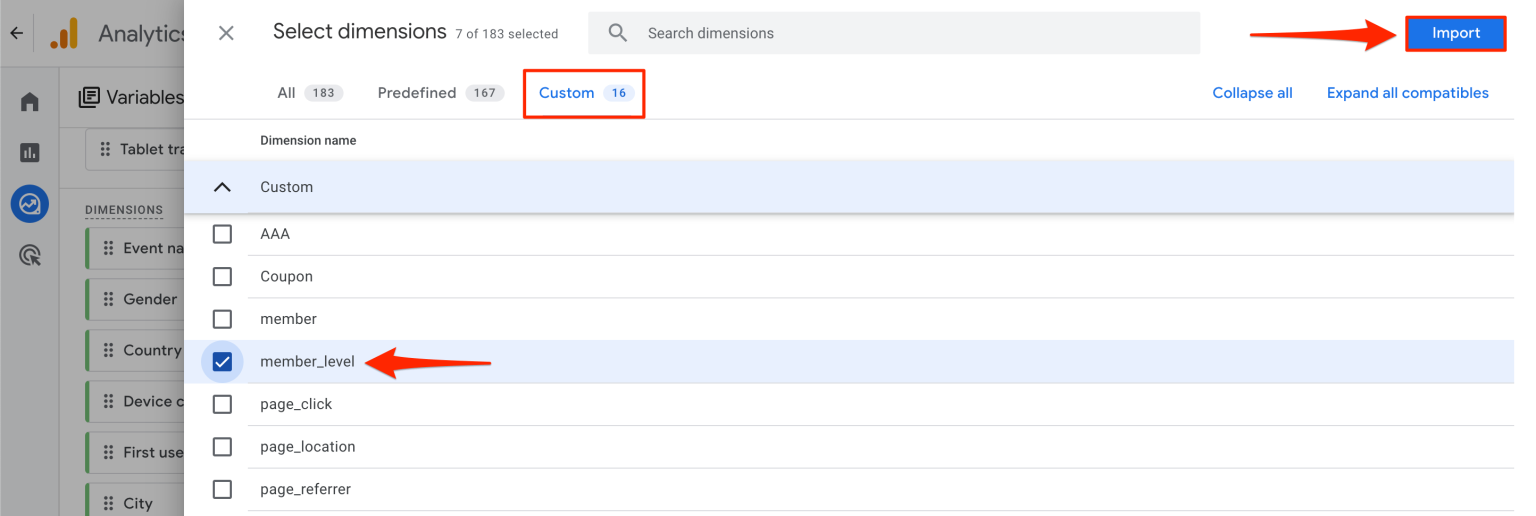Switch to the All 183 tab
1536x516 pixels.
[x=310, y=93]
